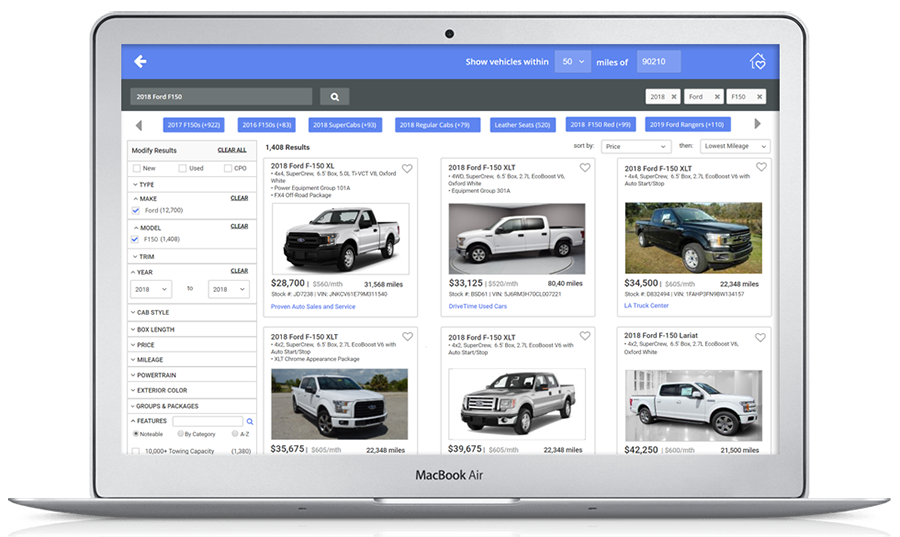Select the Leather Seats (520) chip
The image size is (900, 537).
click(522, 125)
